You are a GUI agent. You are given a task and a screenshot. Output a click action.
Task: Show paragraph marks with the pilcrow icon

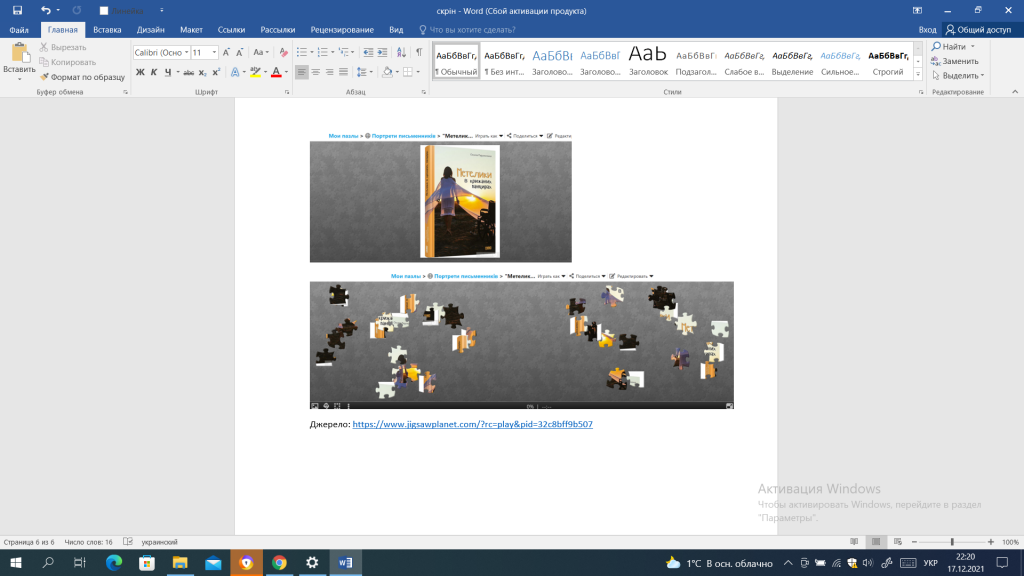point(419,52)
